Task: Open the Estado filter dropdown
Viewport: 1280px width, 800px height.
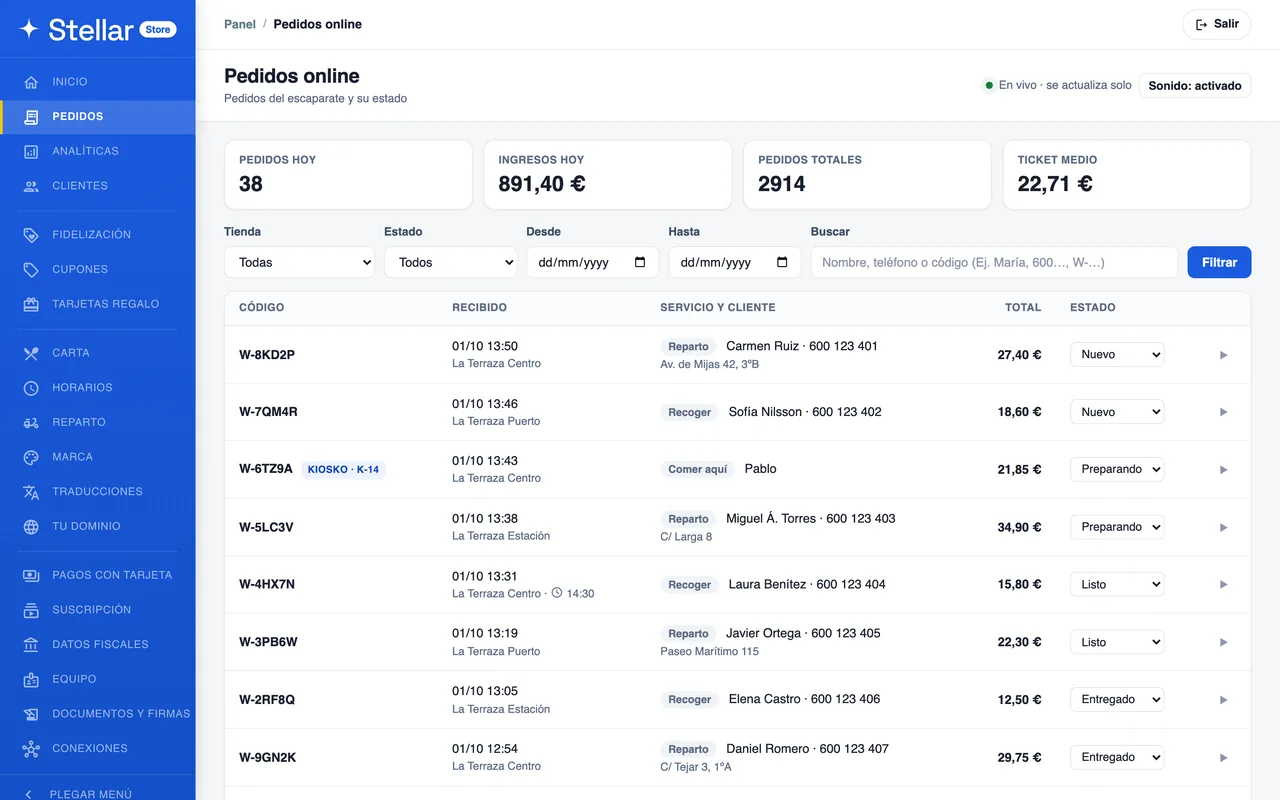Action: [x=450, y=262]
